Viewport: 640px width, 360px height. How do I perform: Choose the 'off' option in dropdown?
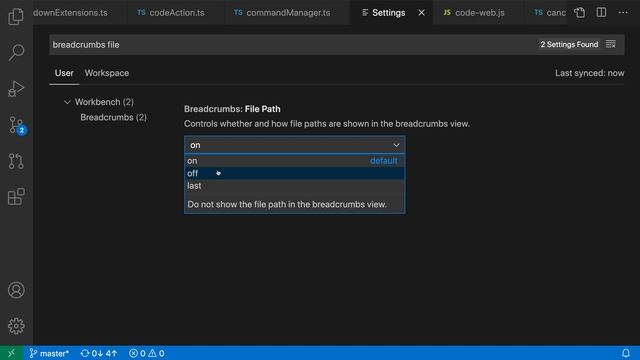point(295,173)
